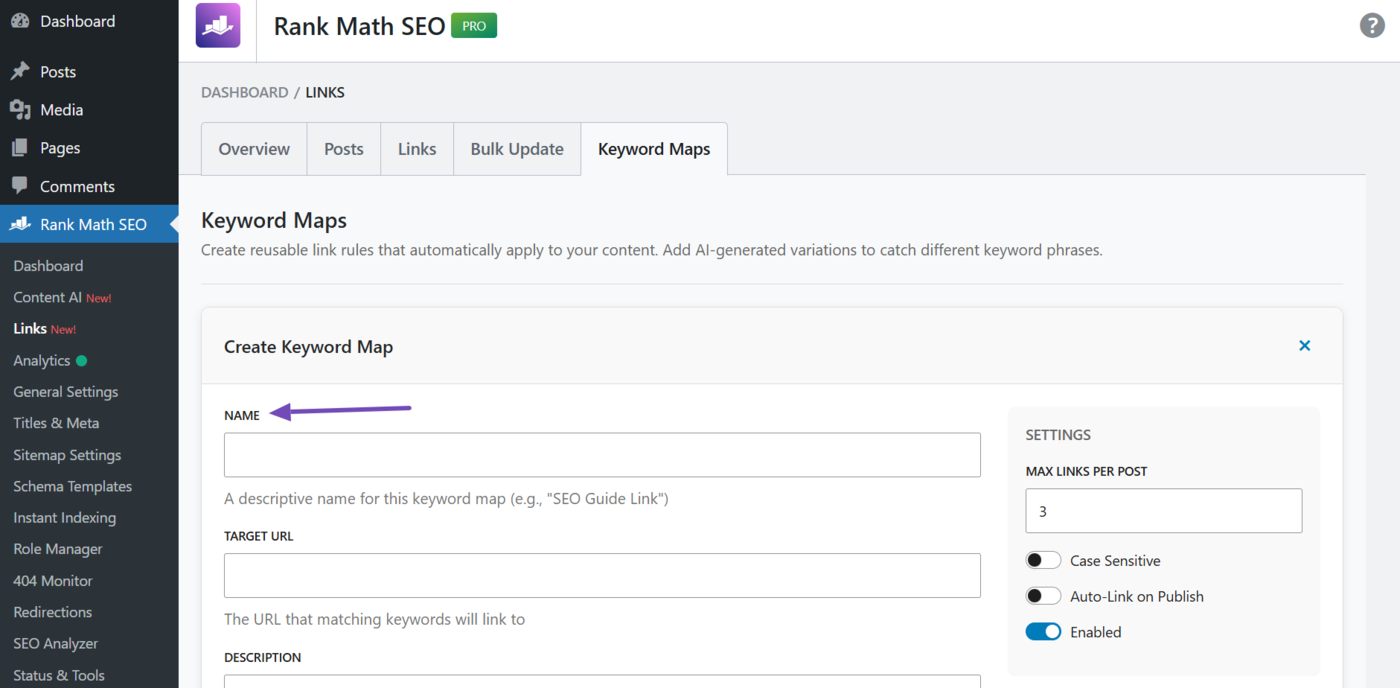Switch to the Bulk Update tab
Viewport: 1400px width, 688px height.
point(516,148)
